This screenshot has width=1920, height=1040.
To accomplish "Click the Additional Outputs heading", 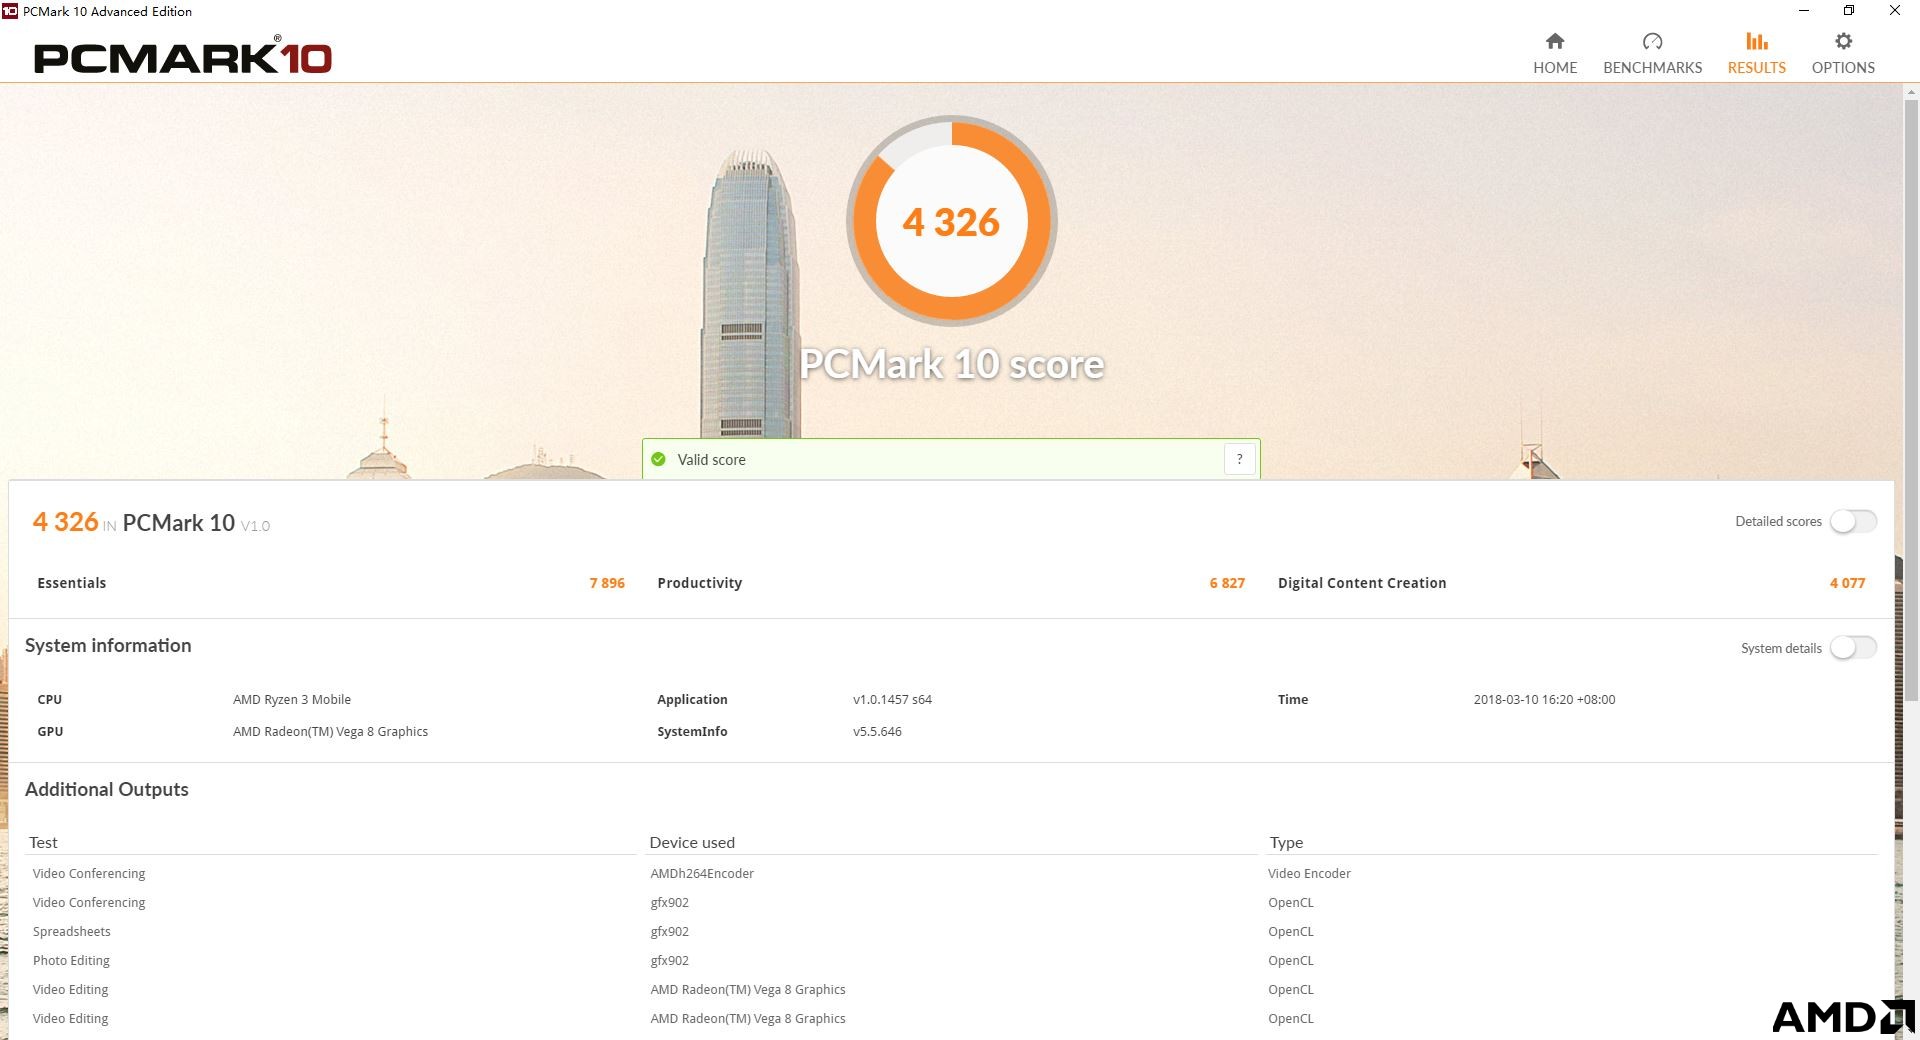I will click(107, 789).
